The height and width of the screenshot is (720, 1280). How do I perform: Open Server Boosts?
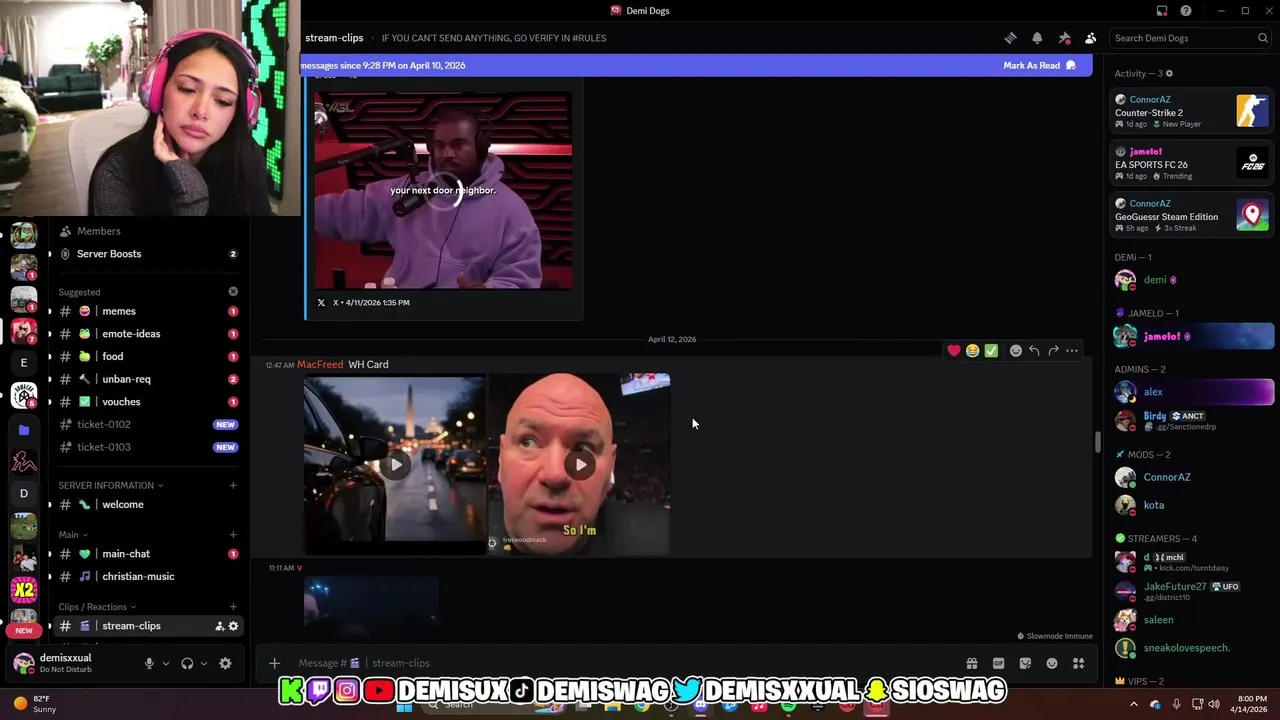click(x=148, y=254)
